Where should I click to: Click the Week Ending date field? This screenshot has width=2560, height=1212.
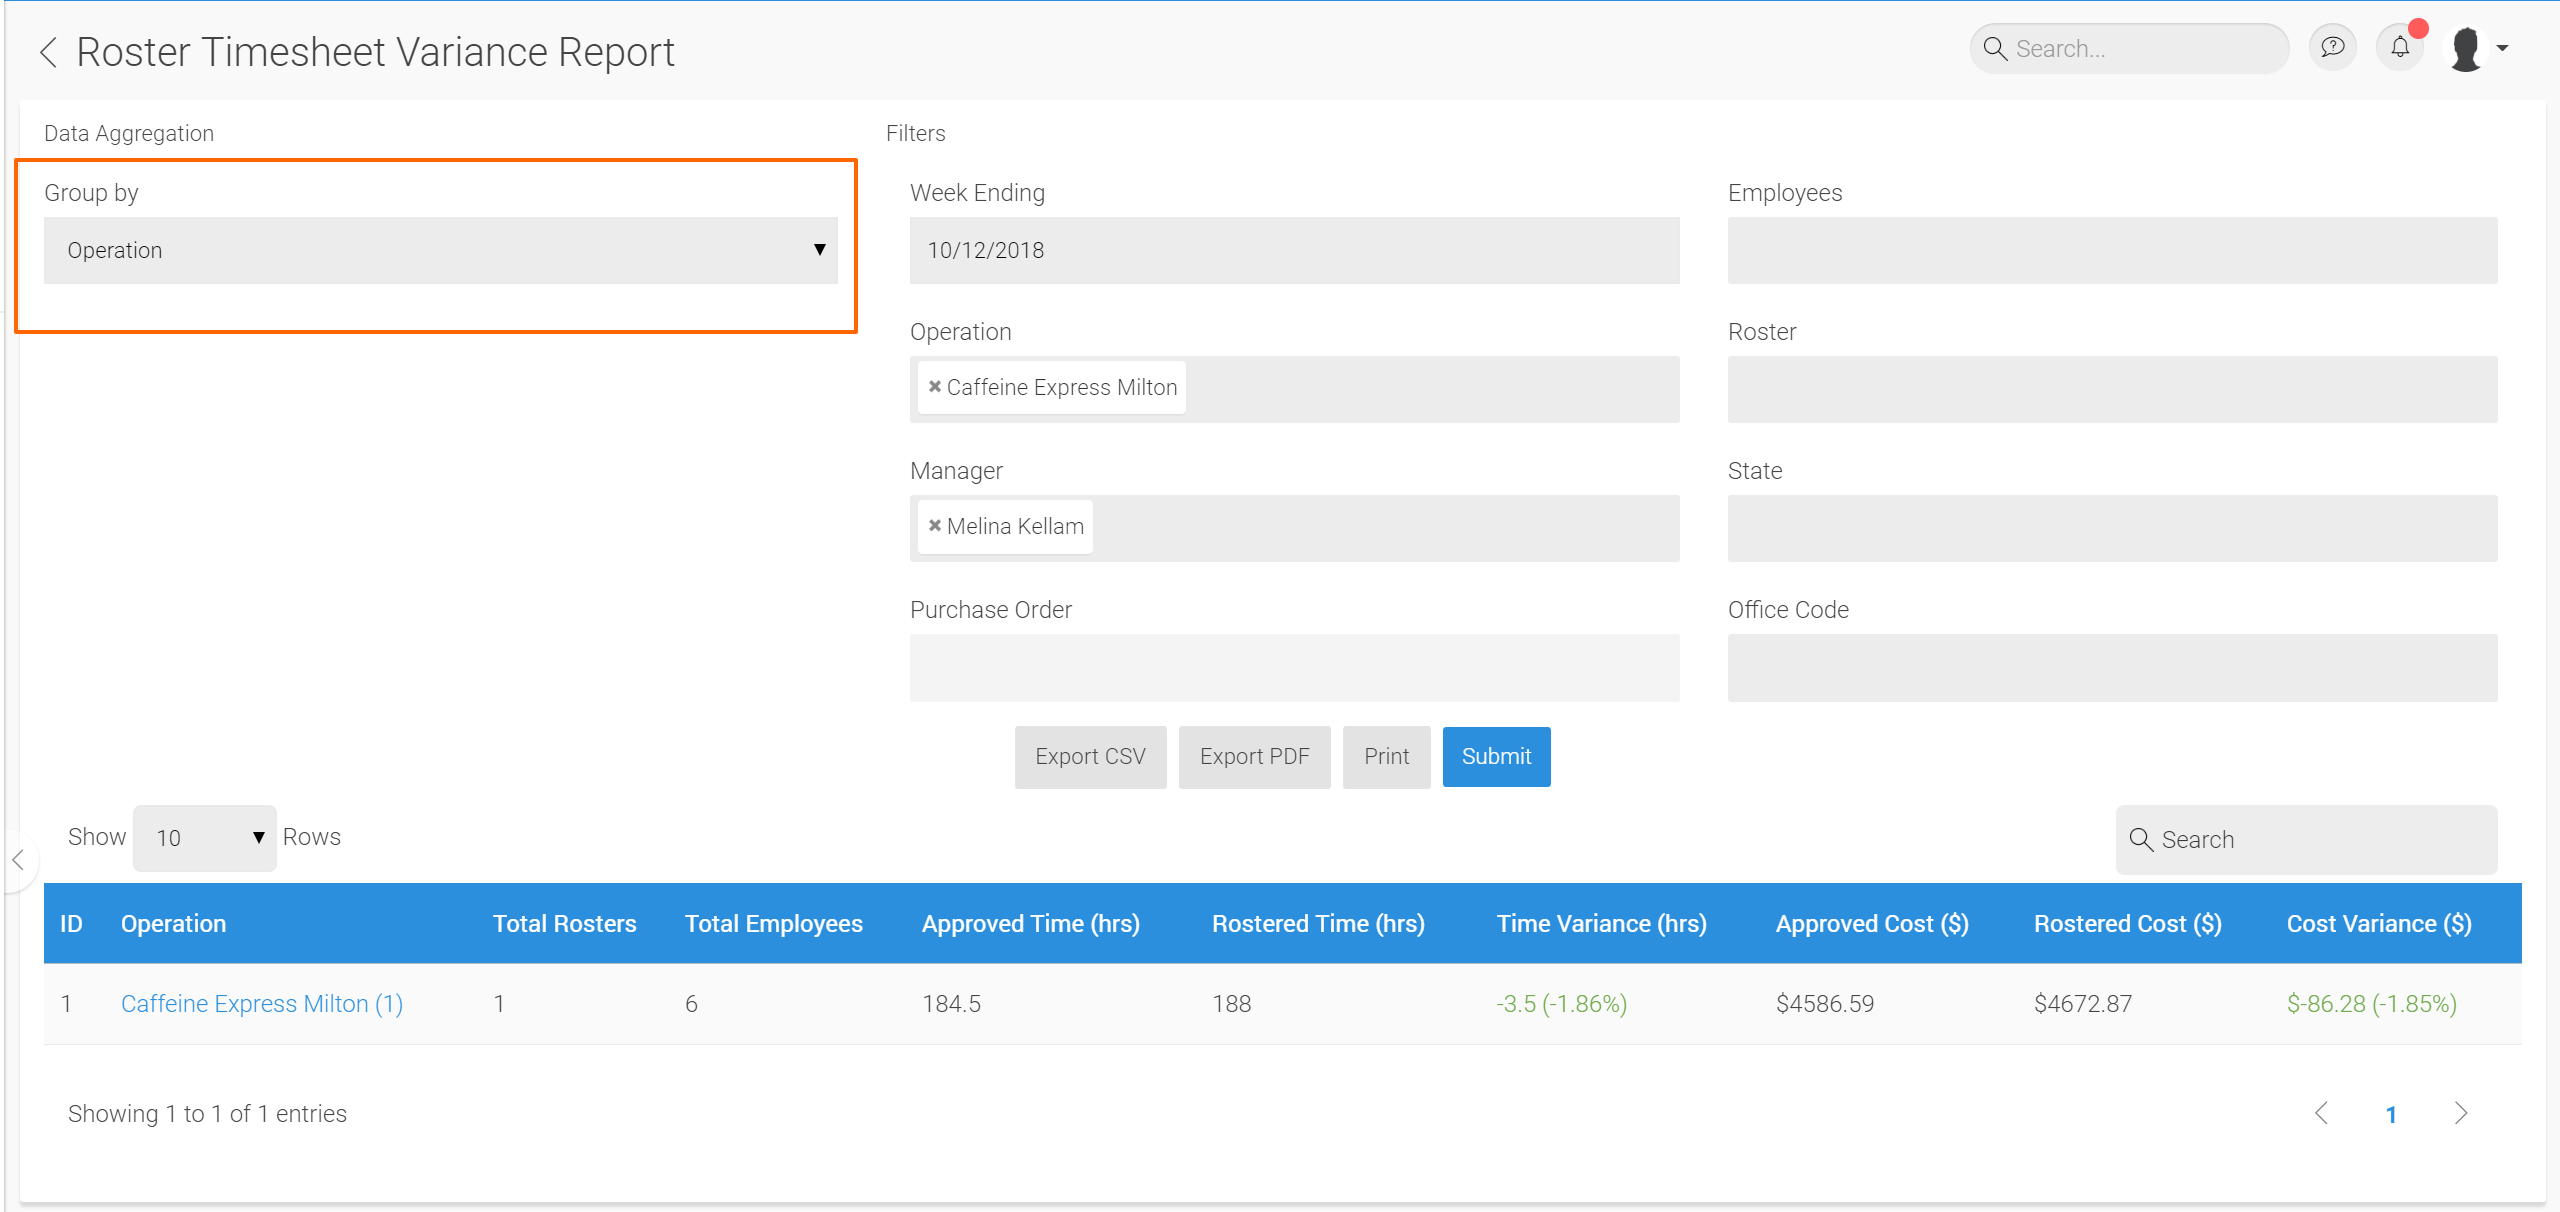pos(1294,251)
